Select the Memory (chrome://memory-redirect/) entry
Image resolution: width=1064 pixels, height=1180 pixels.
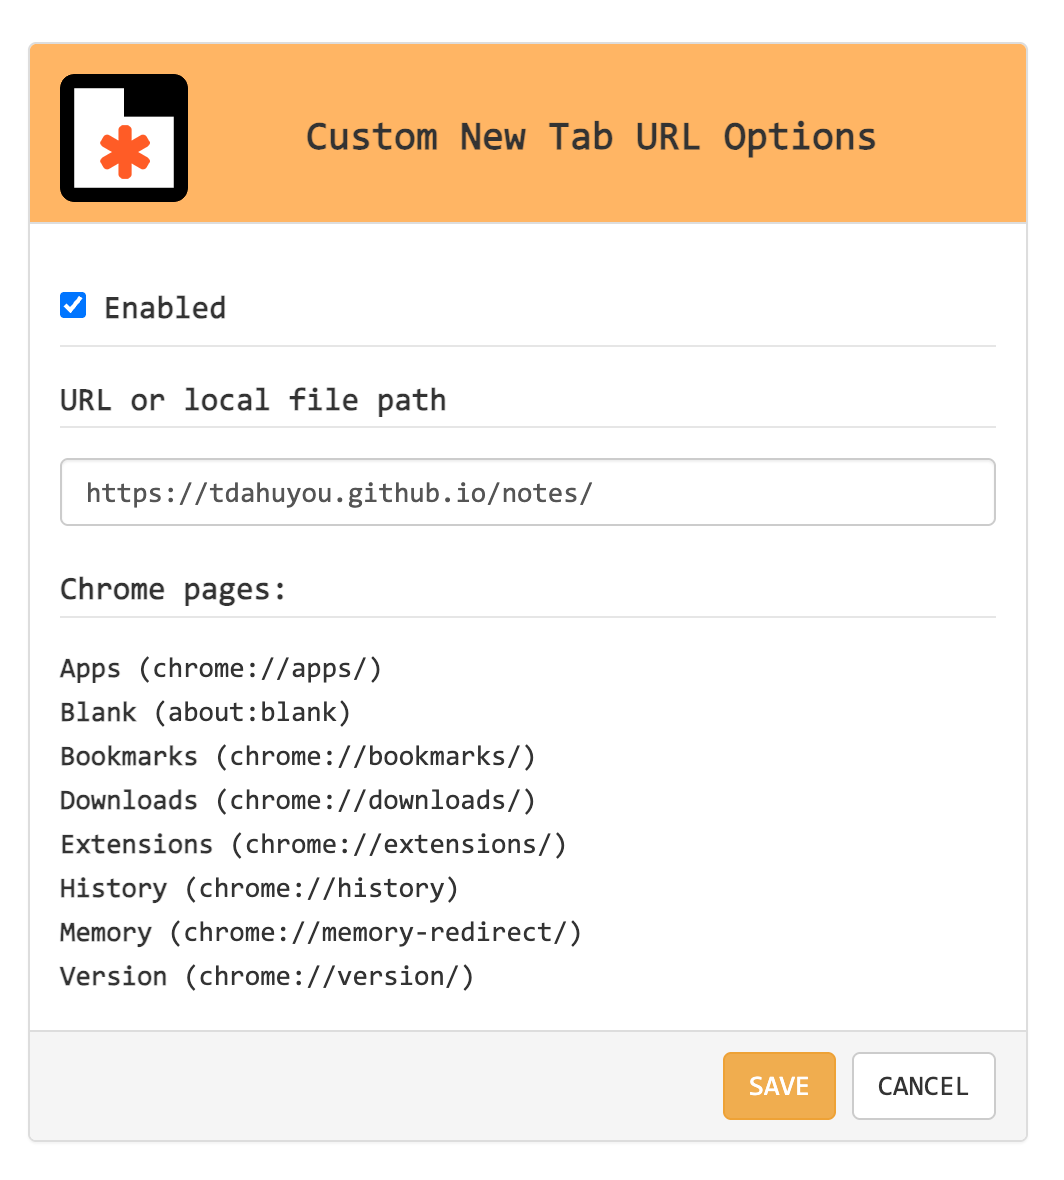(x=320, y=932)
